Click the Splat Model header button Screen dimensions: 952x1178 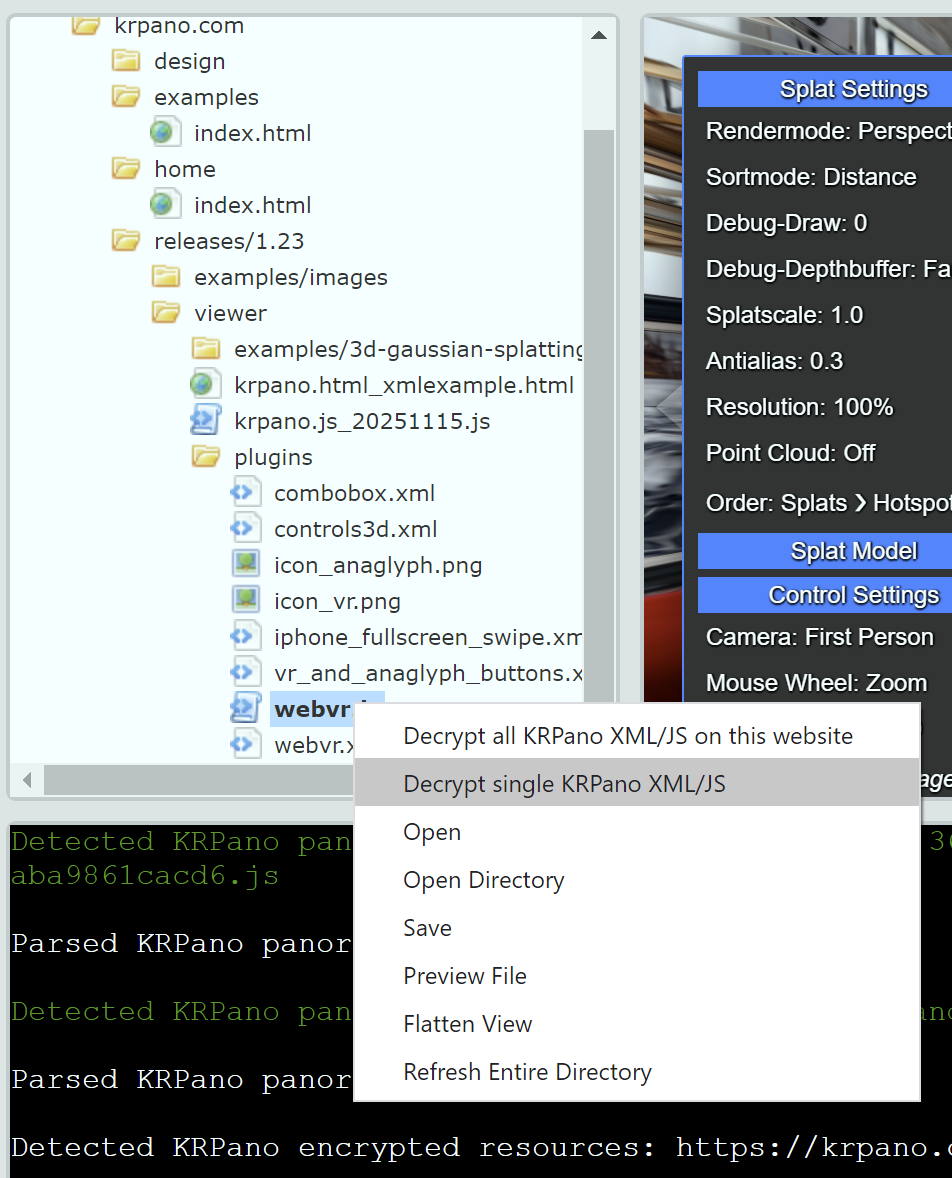click(x=854, y=550)
